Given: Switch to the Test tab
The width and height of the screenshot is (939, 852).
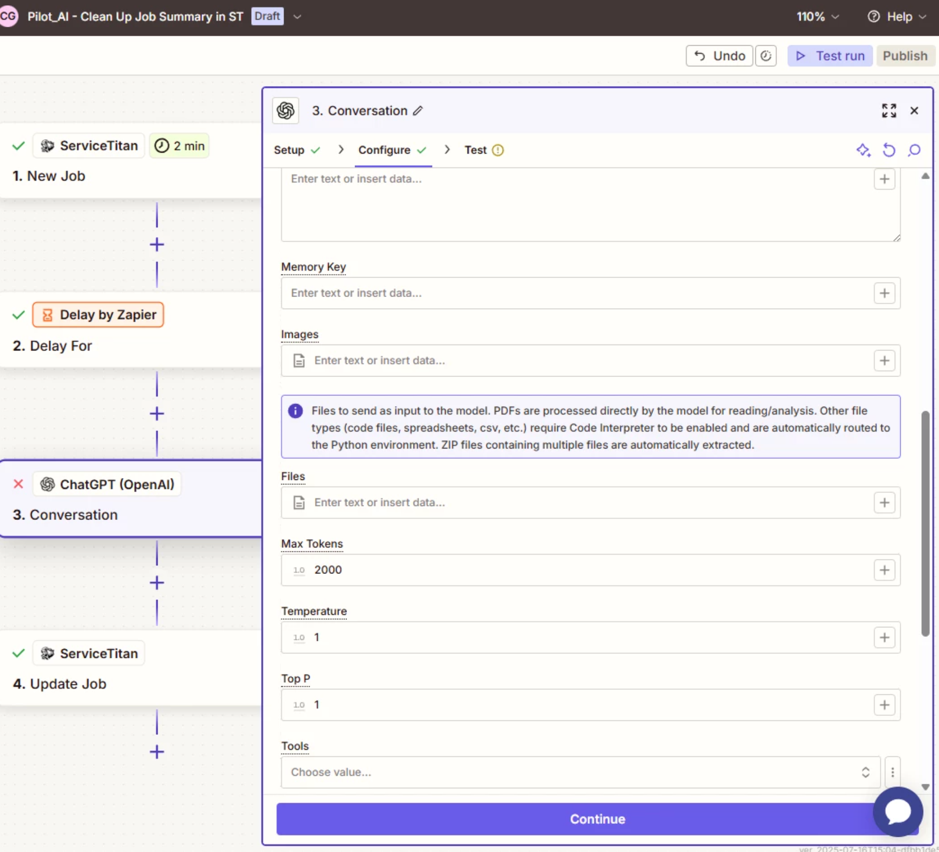Looking at the screenshot, I should click(x=484, y=150).
